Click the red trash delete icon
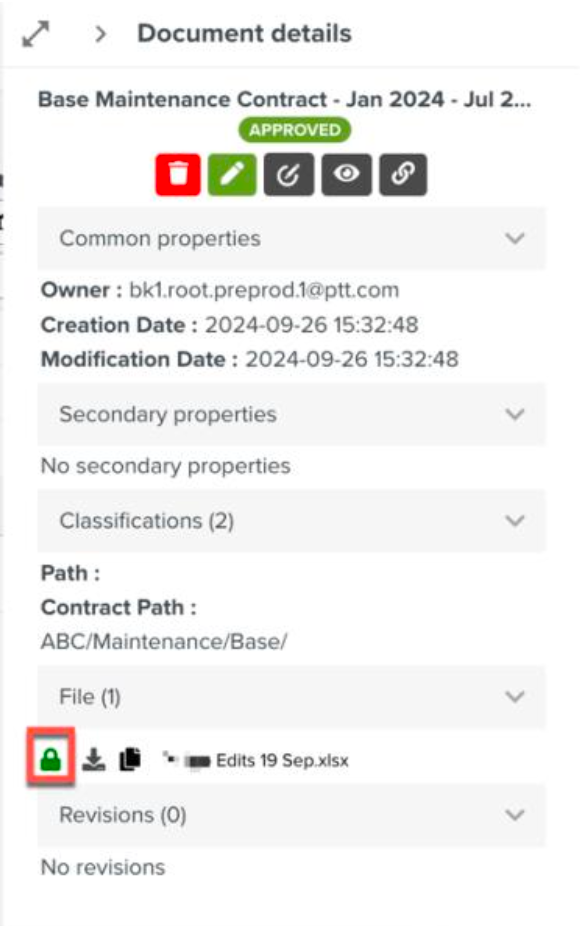The image size is (580, 926). [178, 175]
